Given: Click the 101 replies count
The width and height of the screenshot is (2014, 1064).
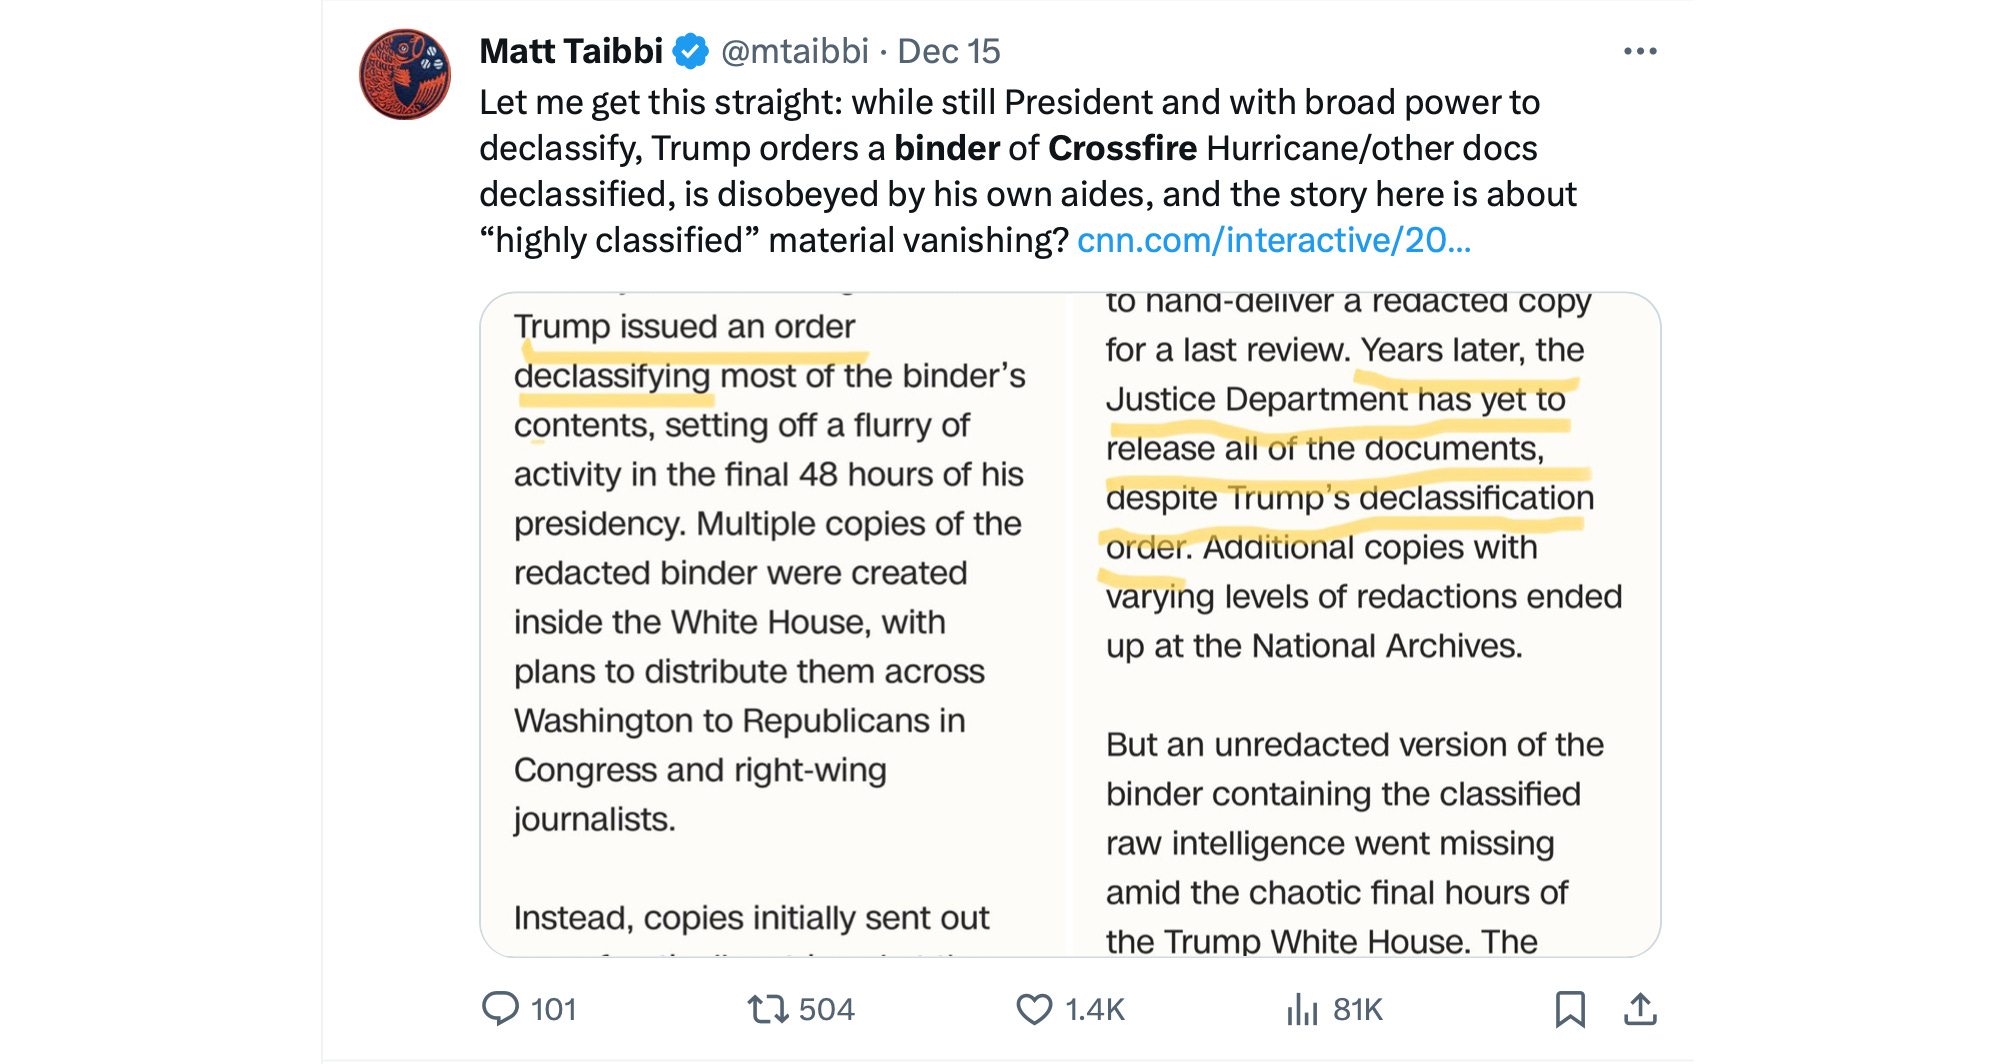Looking at the screenshot, I should (x=554, y=1009).
